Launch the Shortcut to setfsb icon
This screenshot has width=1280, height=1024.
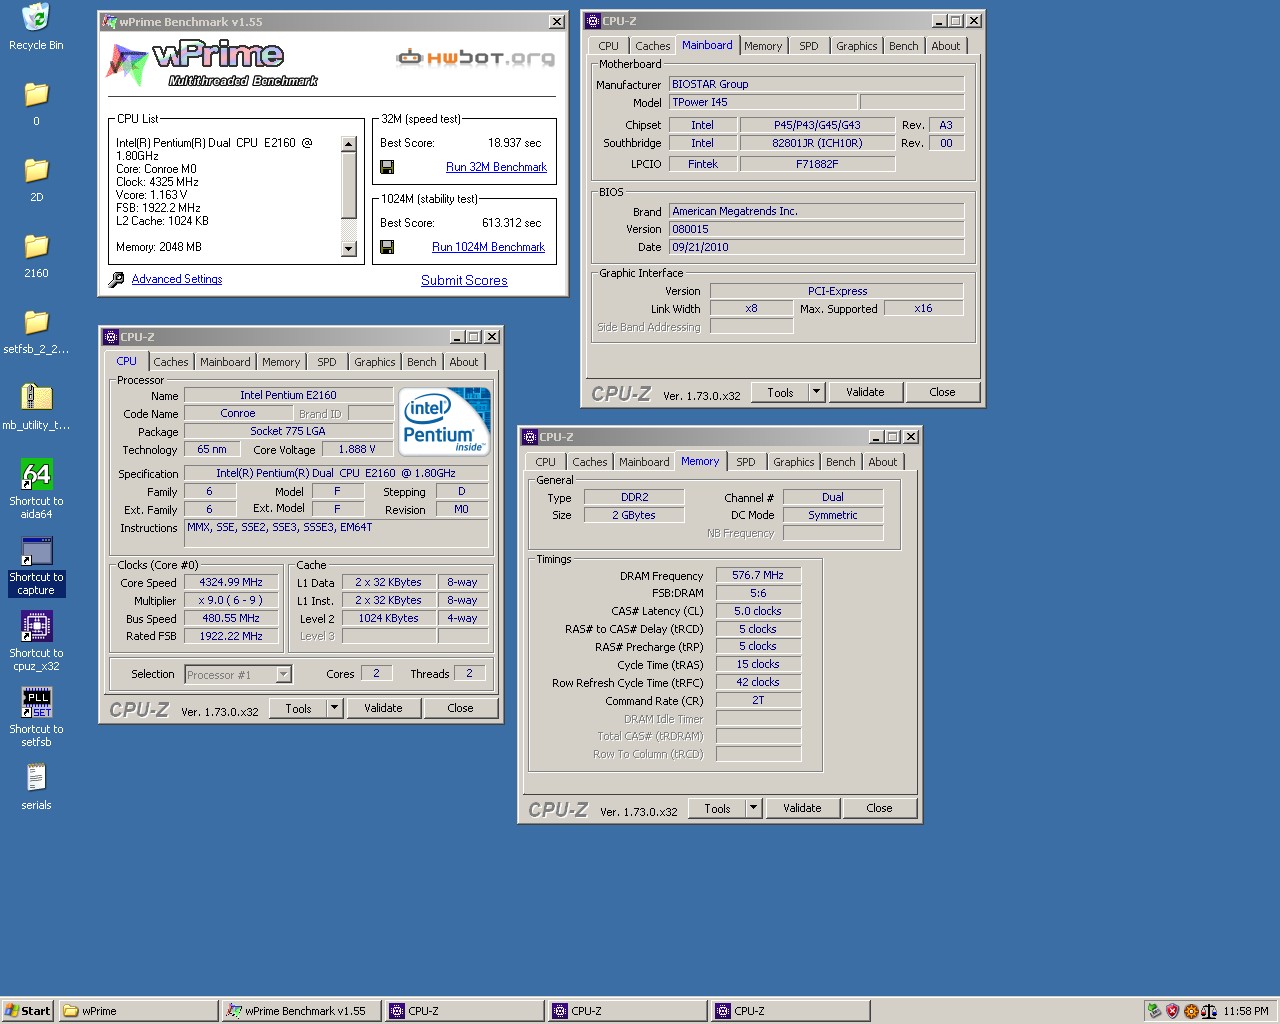point(36,702)
